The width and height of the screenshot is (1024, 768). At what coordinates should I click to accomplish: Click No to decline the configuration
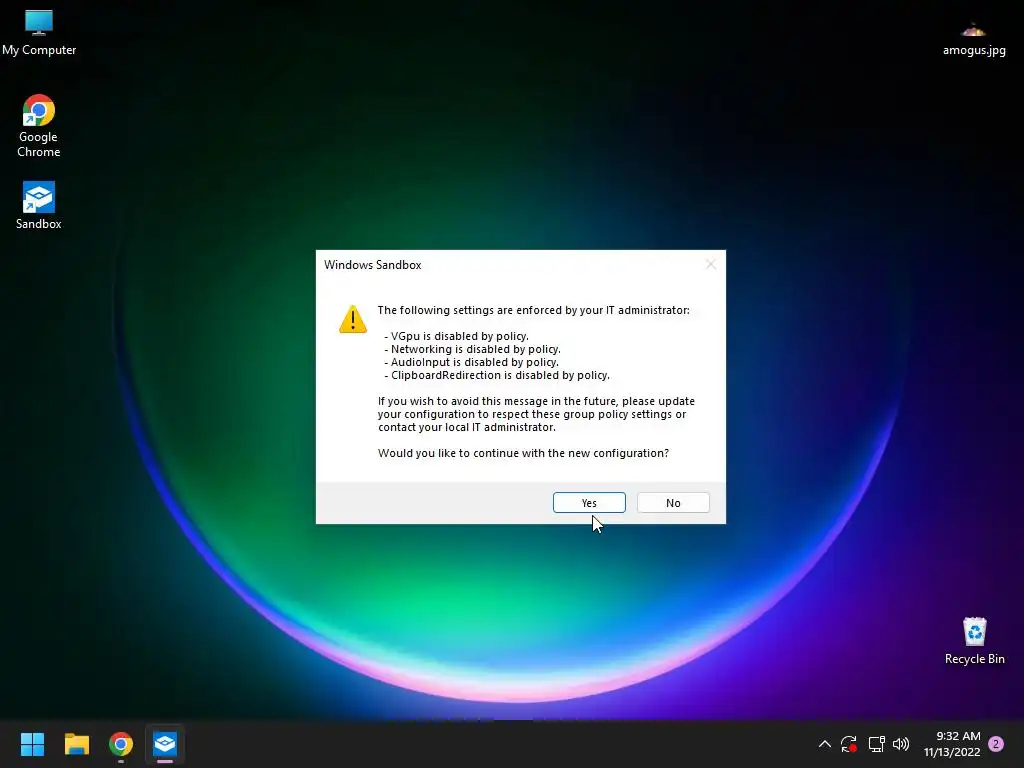pyautogui.click(x=673, y=502)
